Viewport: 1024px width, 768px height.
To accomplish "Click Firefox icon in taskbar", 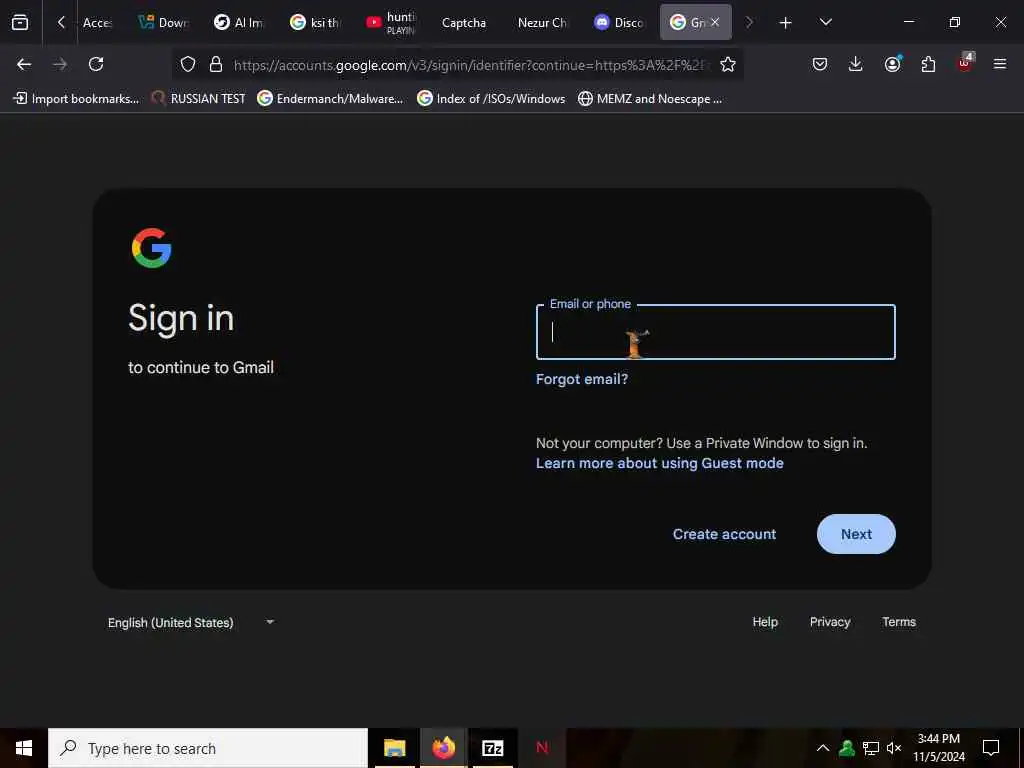I will (443, 748).
